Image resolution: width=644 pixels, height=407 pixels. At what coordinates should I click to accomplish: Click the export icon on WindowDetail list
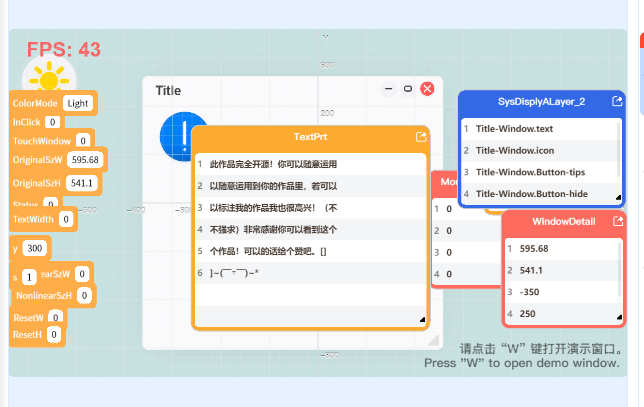[618, 221]
